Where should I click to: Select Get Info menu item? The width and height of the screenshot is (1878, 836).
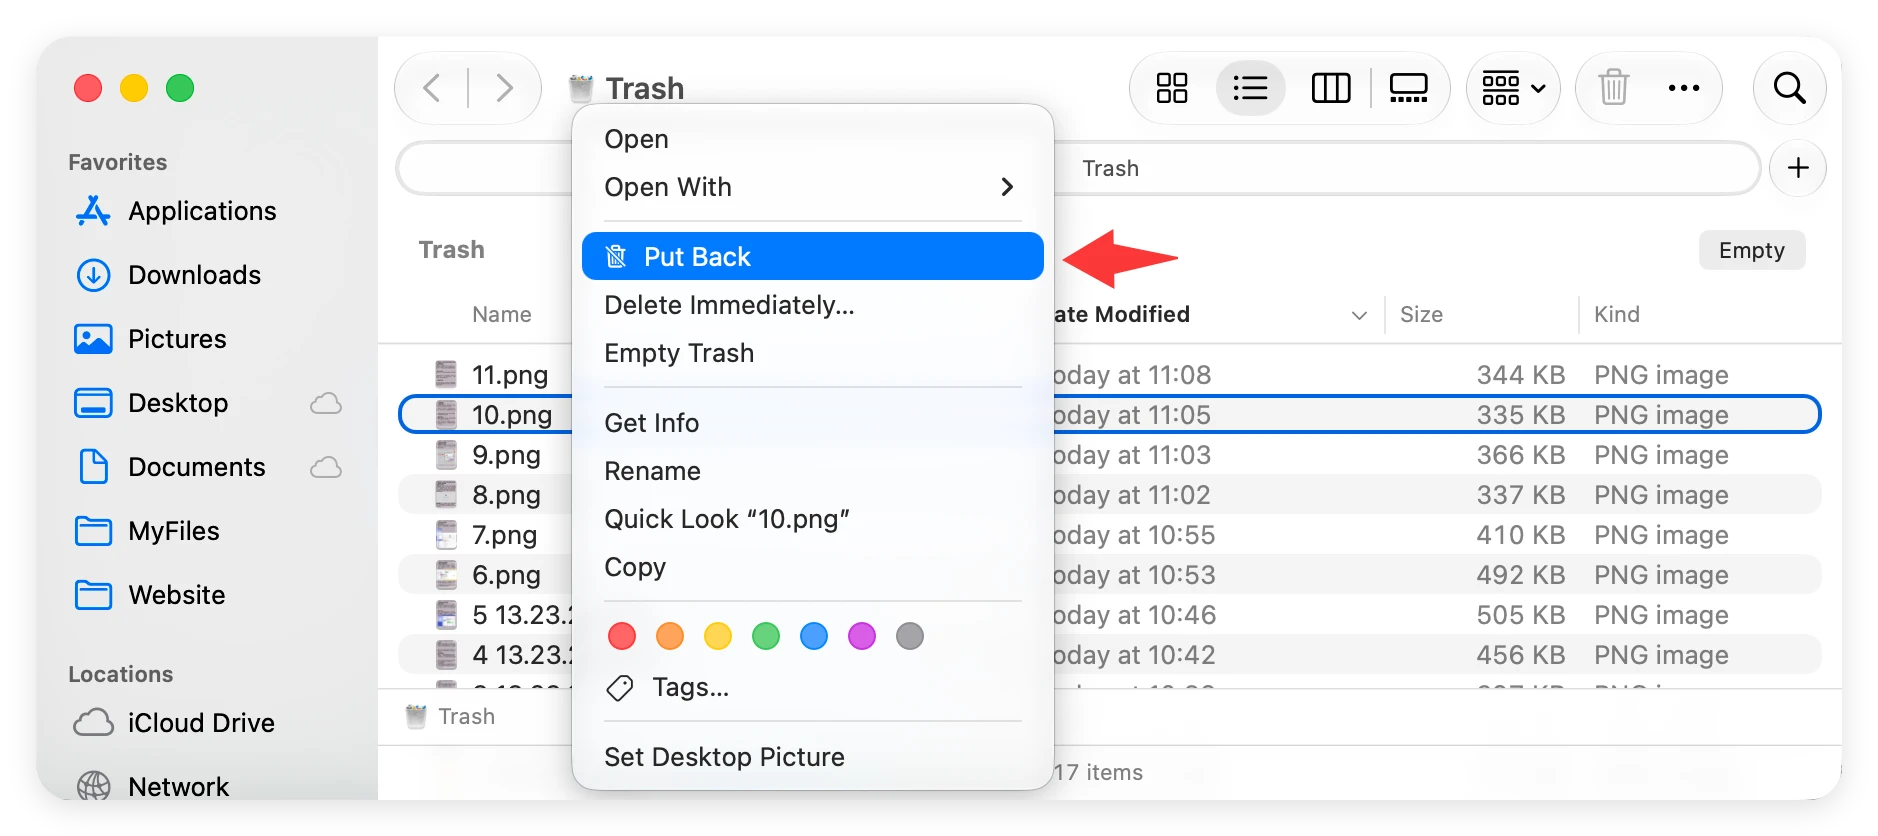tap(812, 423)
